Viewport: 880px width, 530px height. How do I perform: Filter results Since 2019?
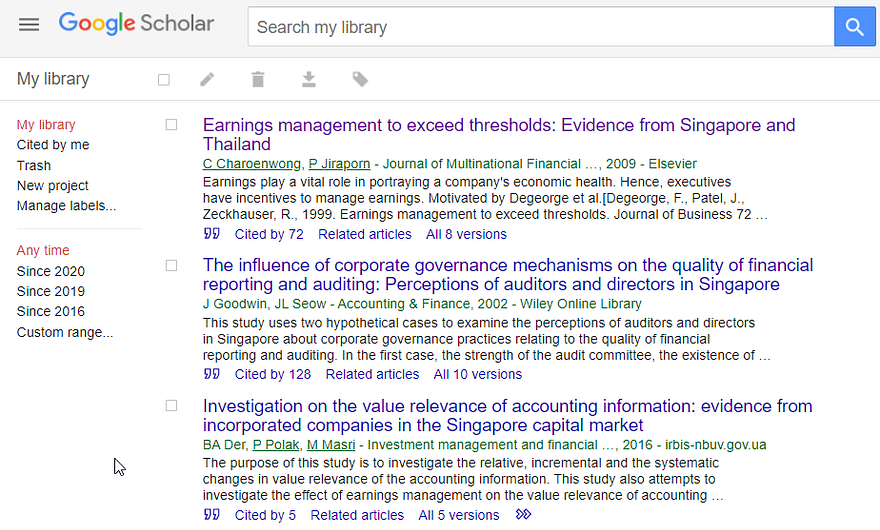[x=51, y=291]
